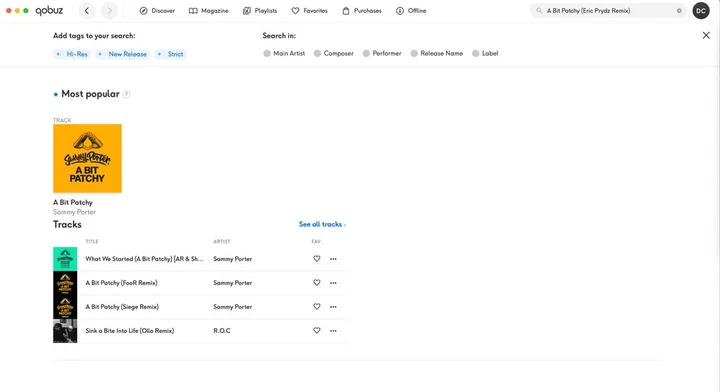Open the A Bit Patchy track title link
Screen dimensions: 720x392
click(73, 202)
